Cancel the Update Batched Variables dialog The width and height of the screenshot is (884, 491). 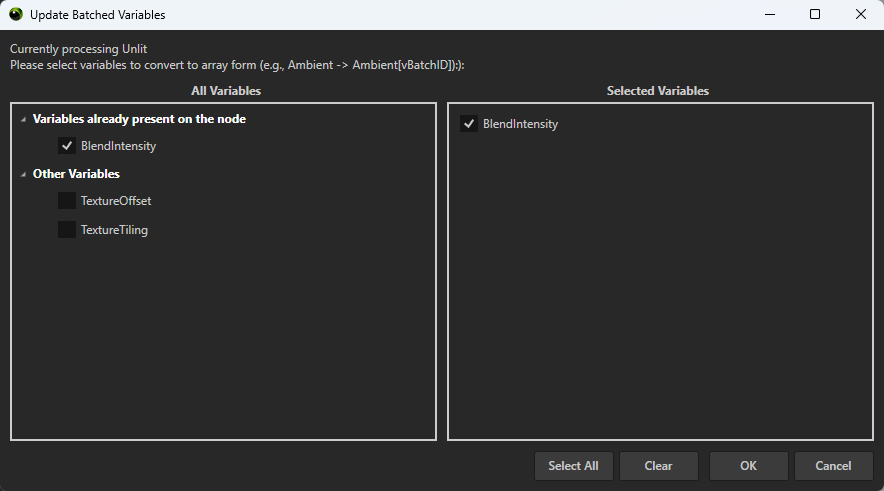(x=833, y=466)
